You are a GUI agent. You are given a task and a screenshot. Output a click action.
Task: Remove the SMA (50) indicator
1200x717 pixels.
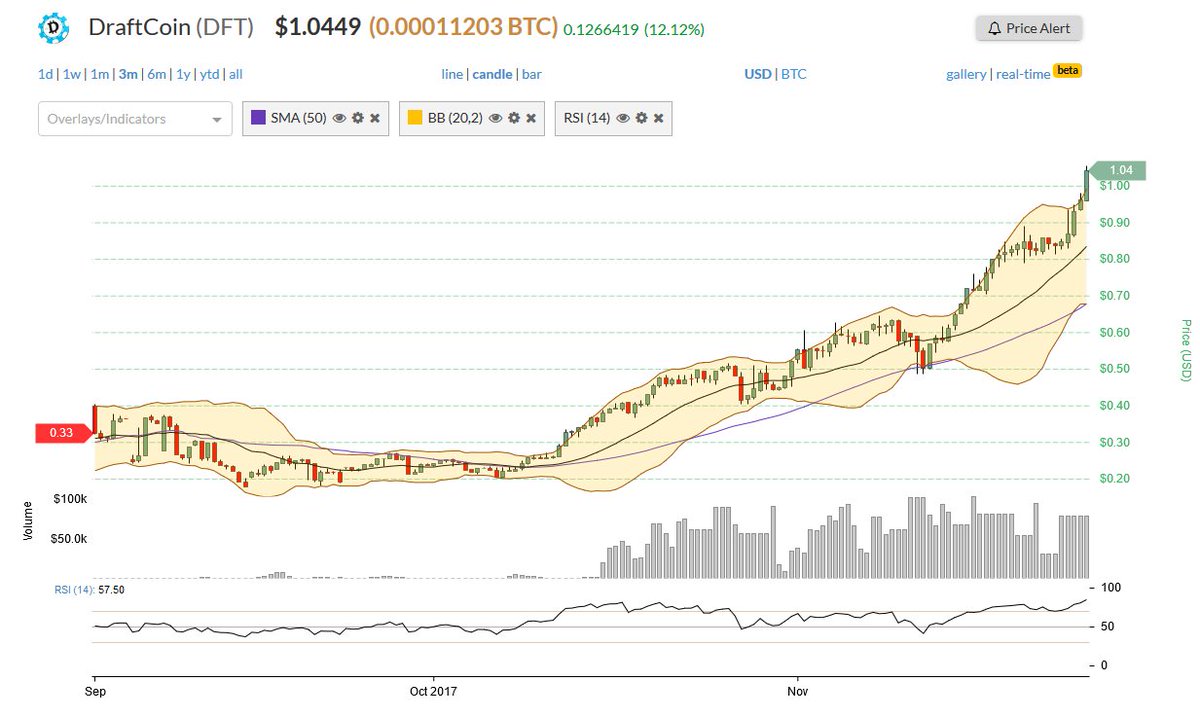375,118
